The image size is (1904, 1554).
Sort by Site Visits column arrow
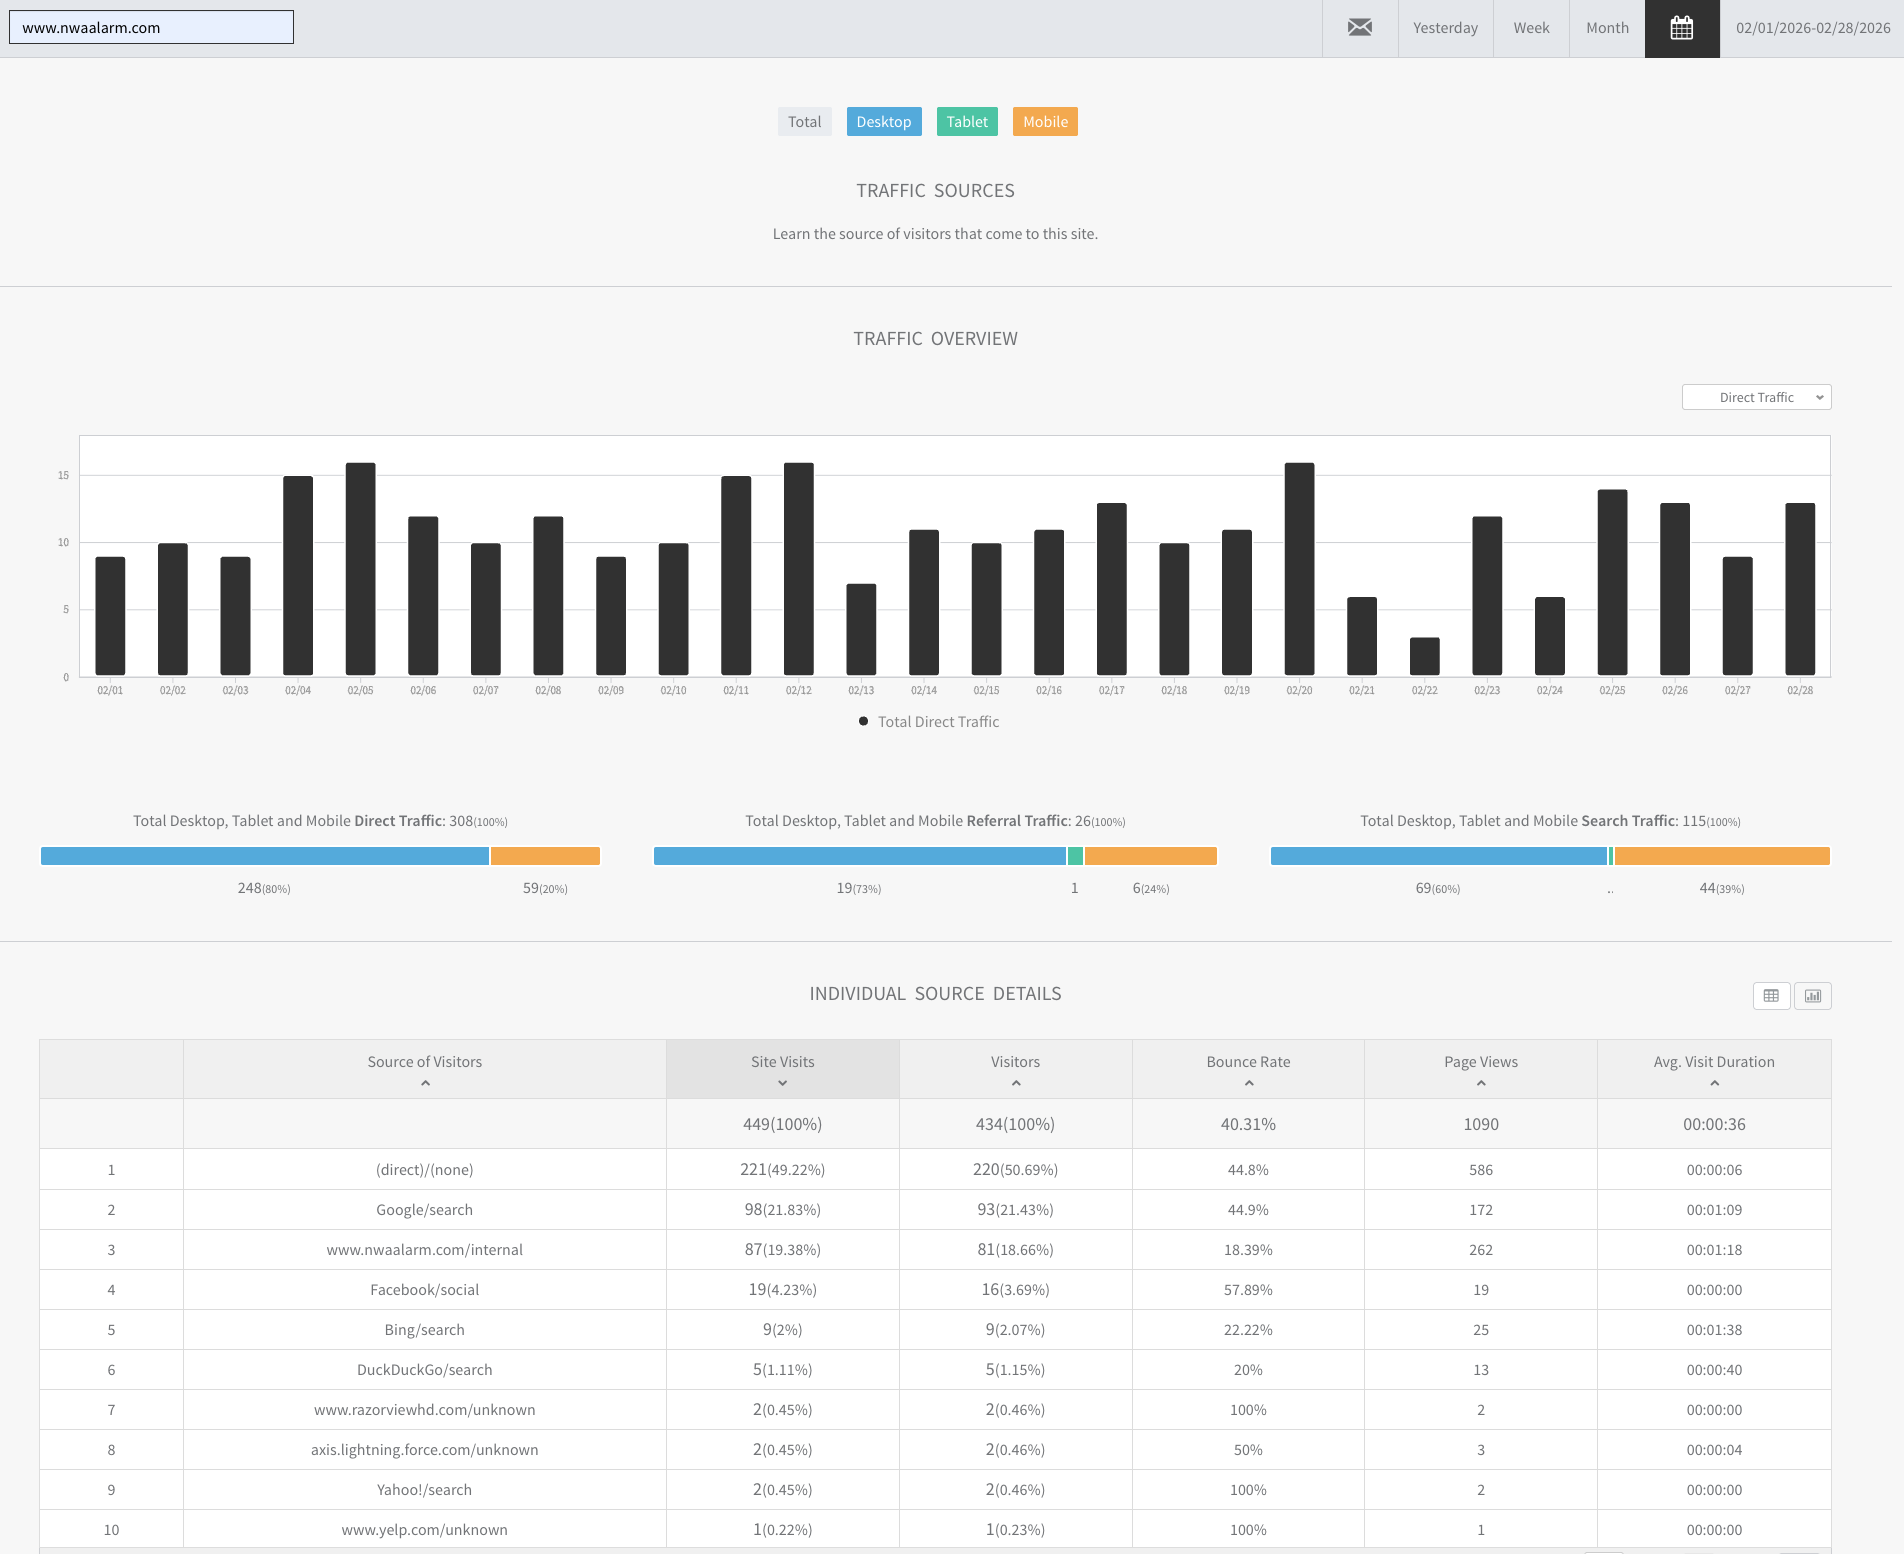tap(782, 1083)
